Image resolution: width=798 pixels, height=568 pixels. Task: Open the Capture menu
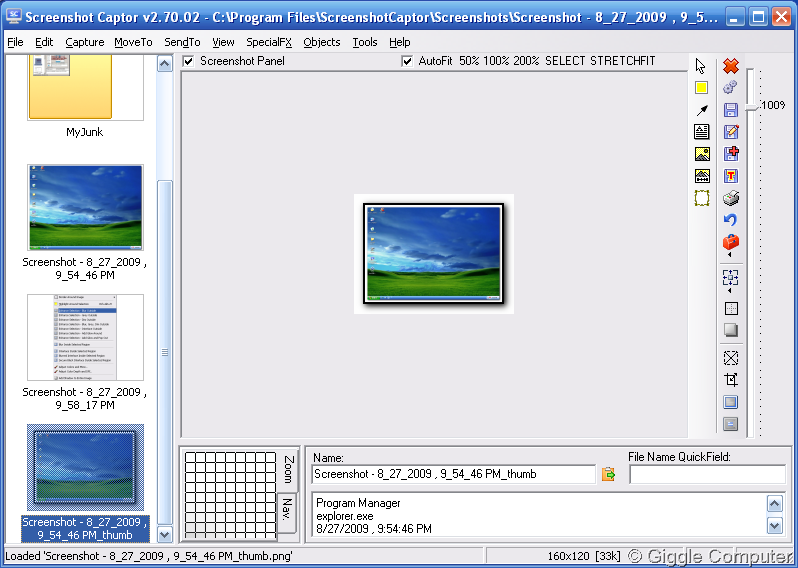[84, 42]
